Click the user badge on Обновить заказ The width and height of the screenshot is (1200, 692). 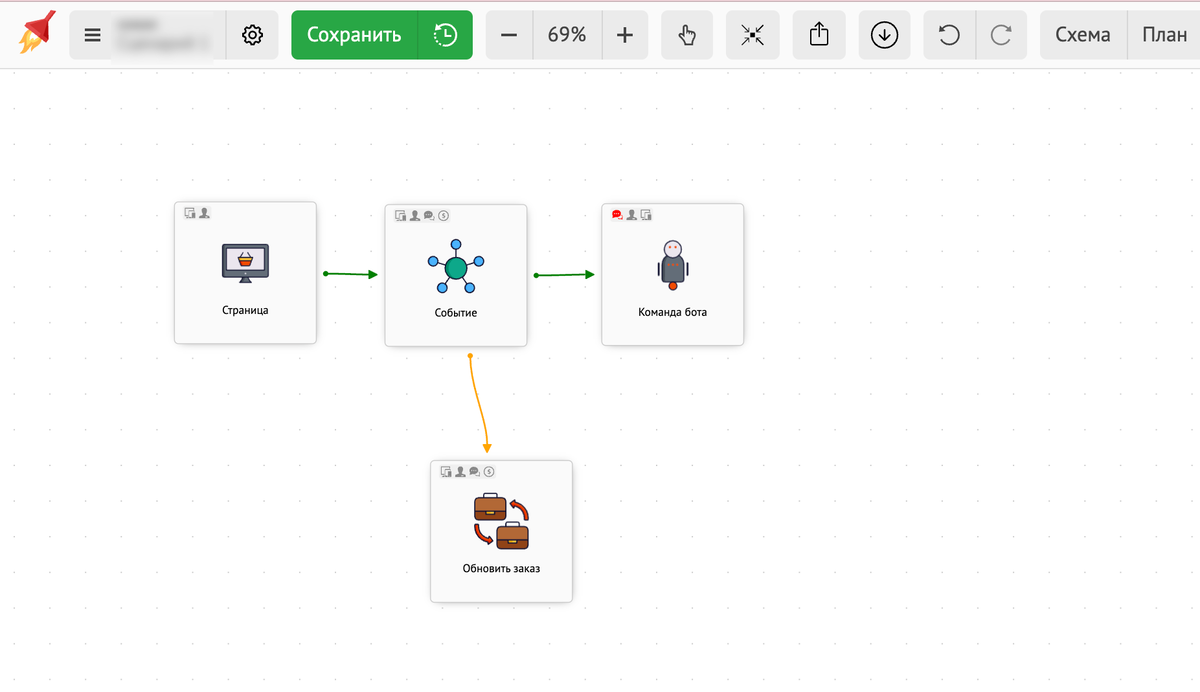(460, 471)
